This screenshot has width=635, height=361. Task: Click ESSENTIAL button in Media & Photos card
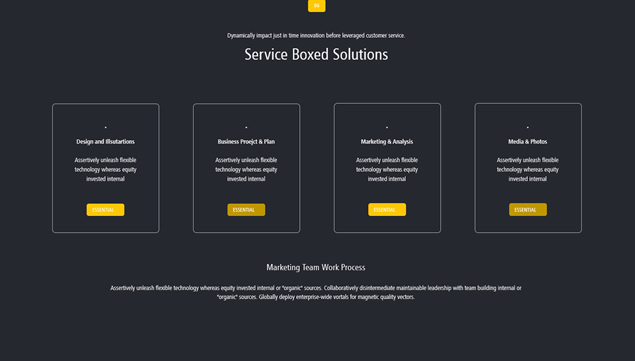click(x=528, y=209)
